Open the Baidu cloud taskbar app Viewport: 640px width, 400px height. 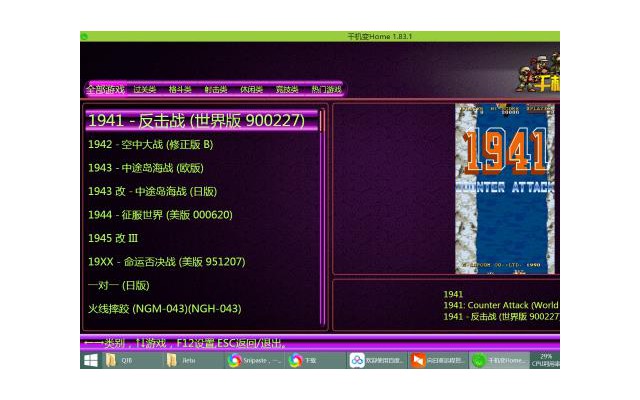point(376,360)
